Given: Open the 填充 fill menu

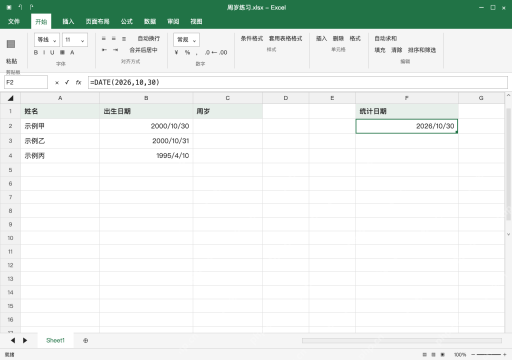Looking at the screenshot, I should [x=380, y=50].
